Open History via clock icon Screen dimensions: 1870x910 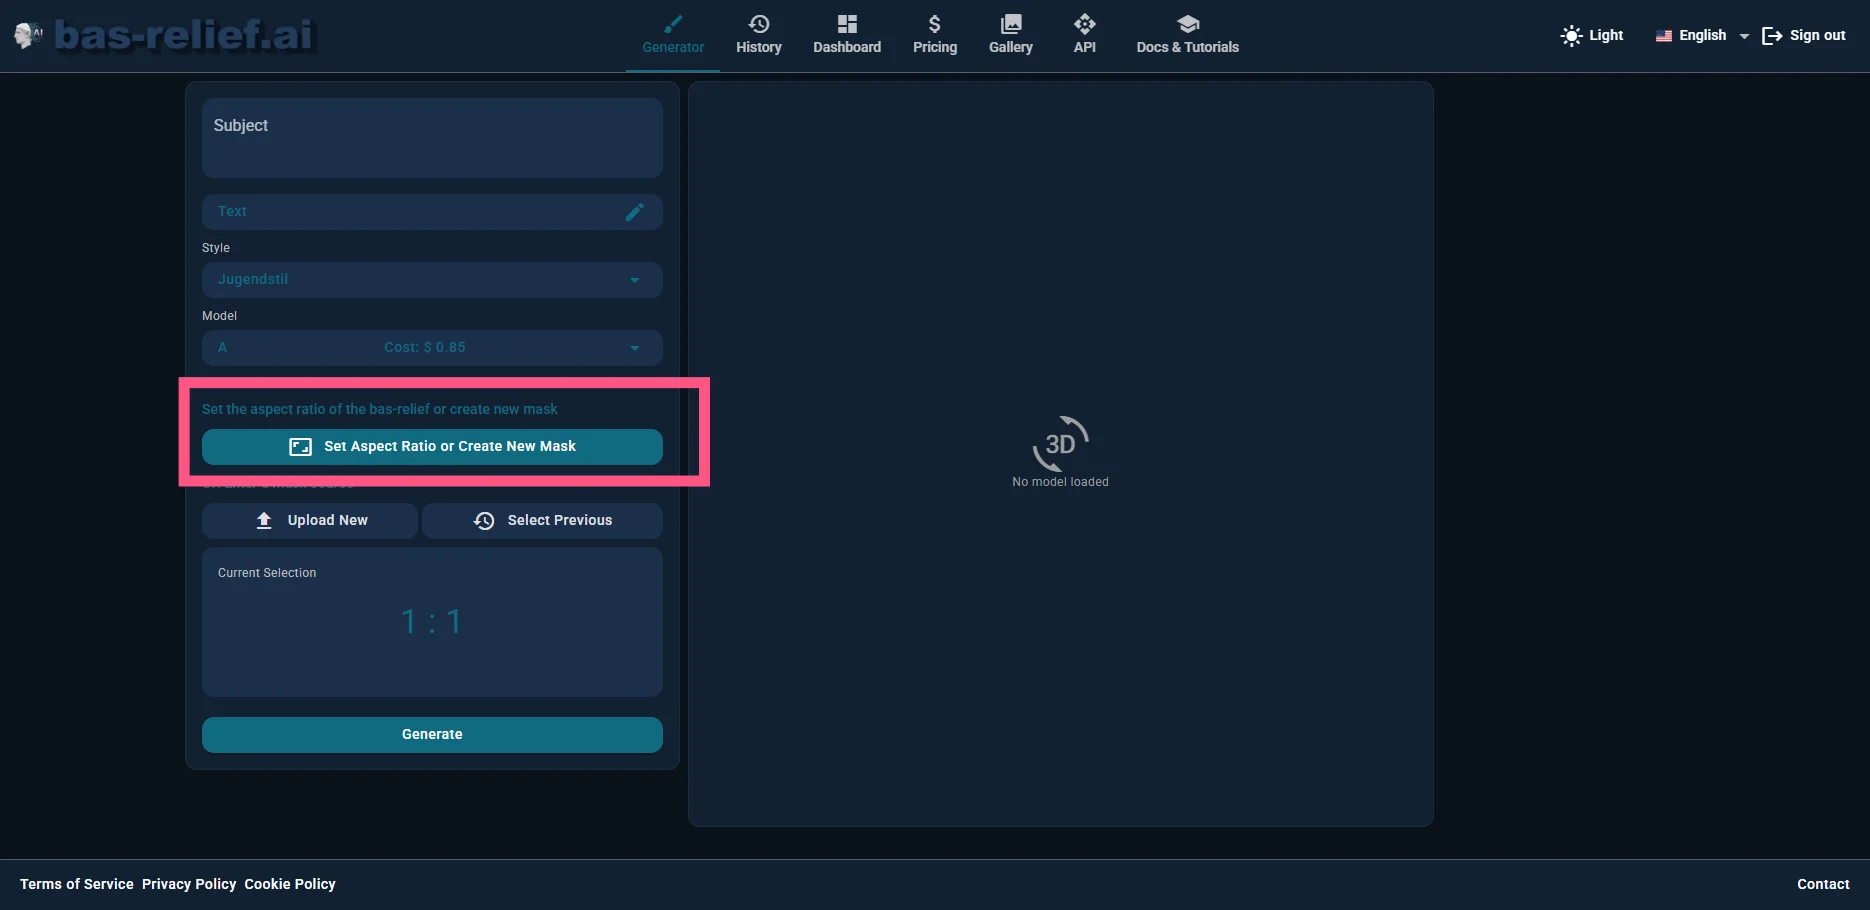[x=759, y=24]
